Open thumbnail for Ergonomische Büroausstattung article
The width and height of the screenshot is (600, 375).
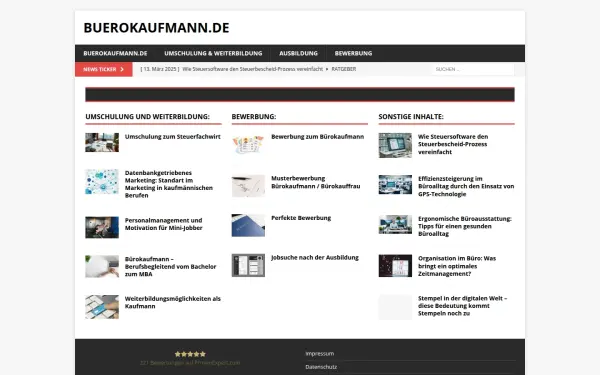click(x=395, y=224)
